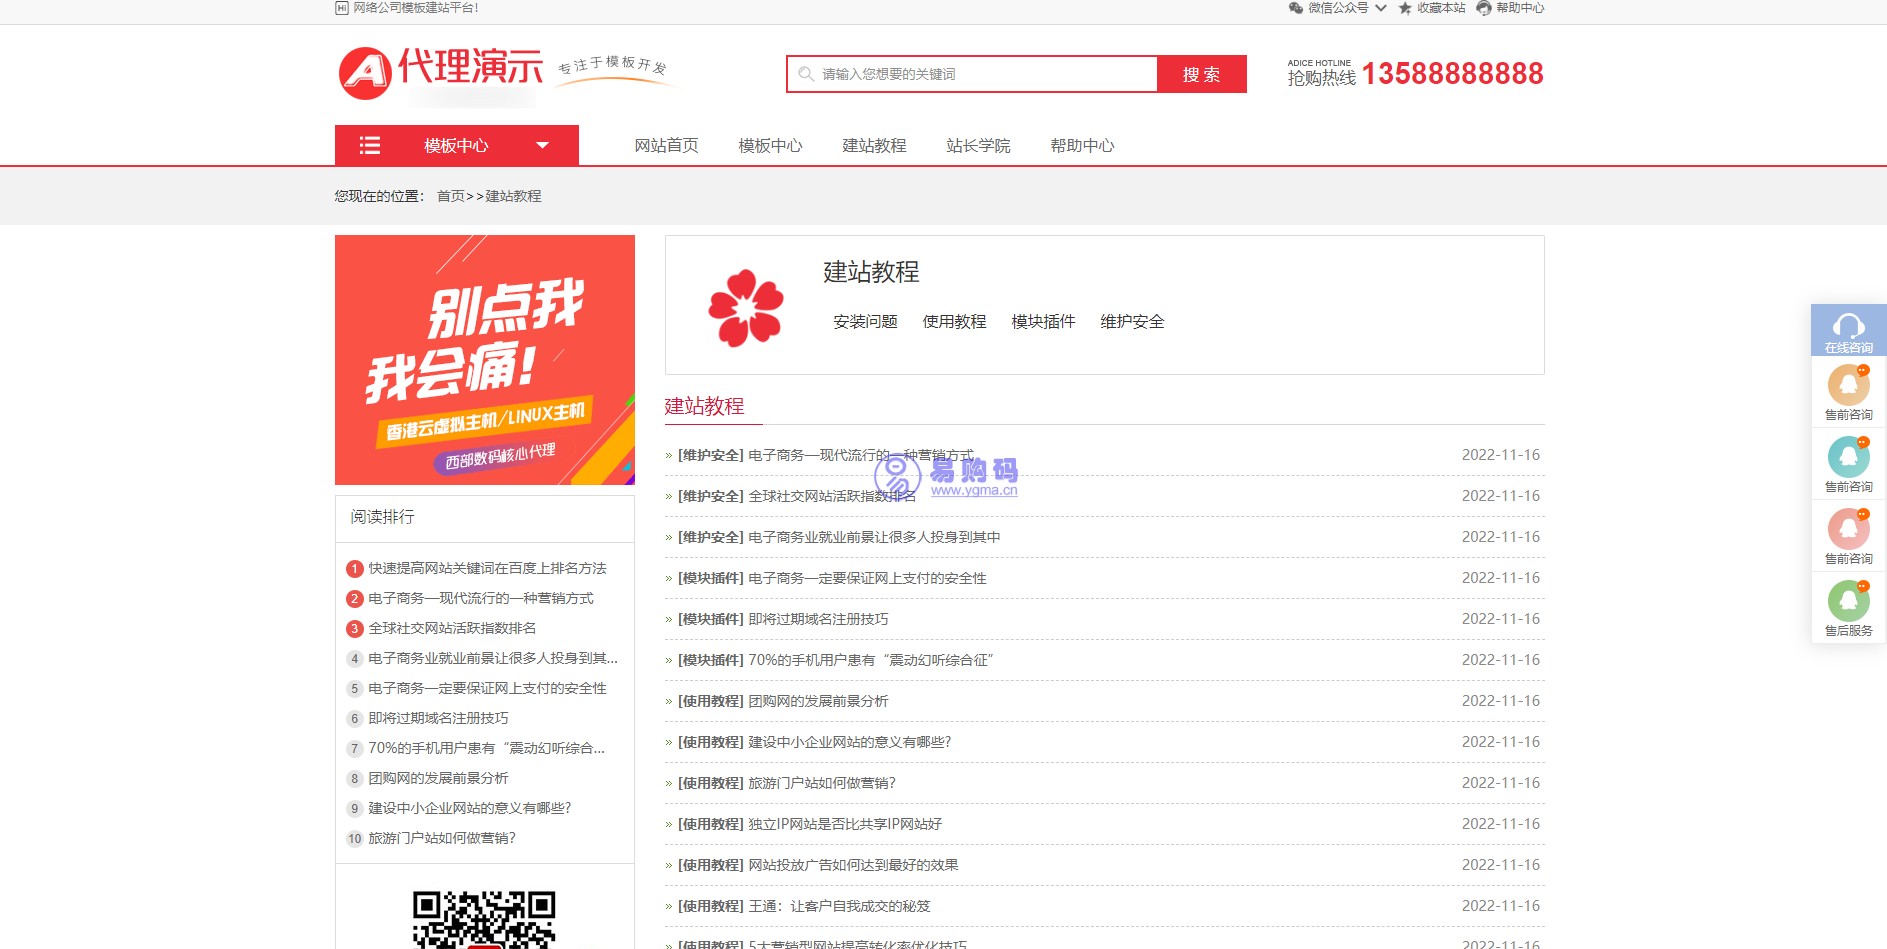The width and height of the screenshot is (1887, 949).
Task: Click the green QQ 售后服务 icon
Action: (x=1848, y=600)
